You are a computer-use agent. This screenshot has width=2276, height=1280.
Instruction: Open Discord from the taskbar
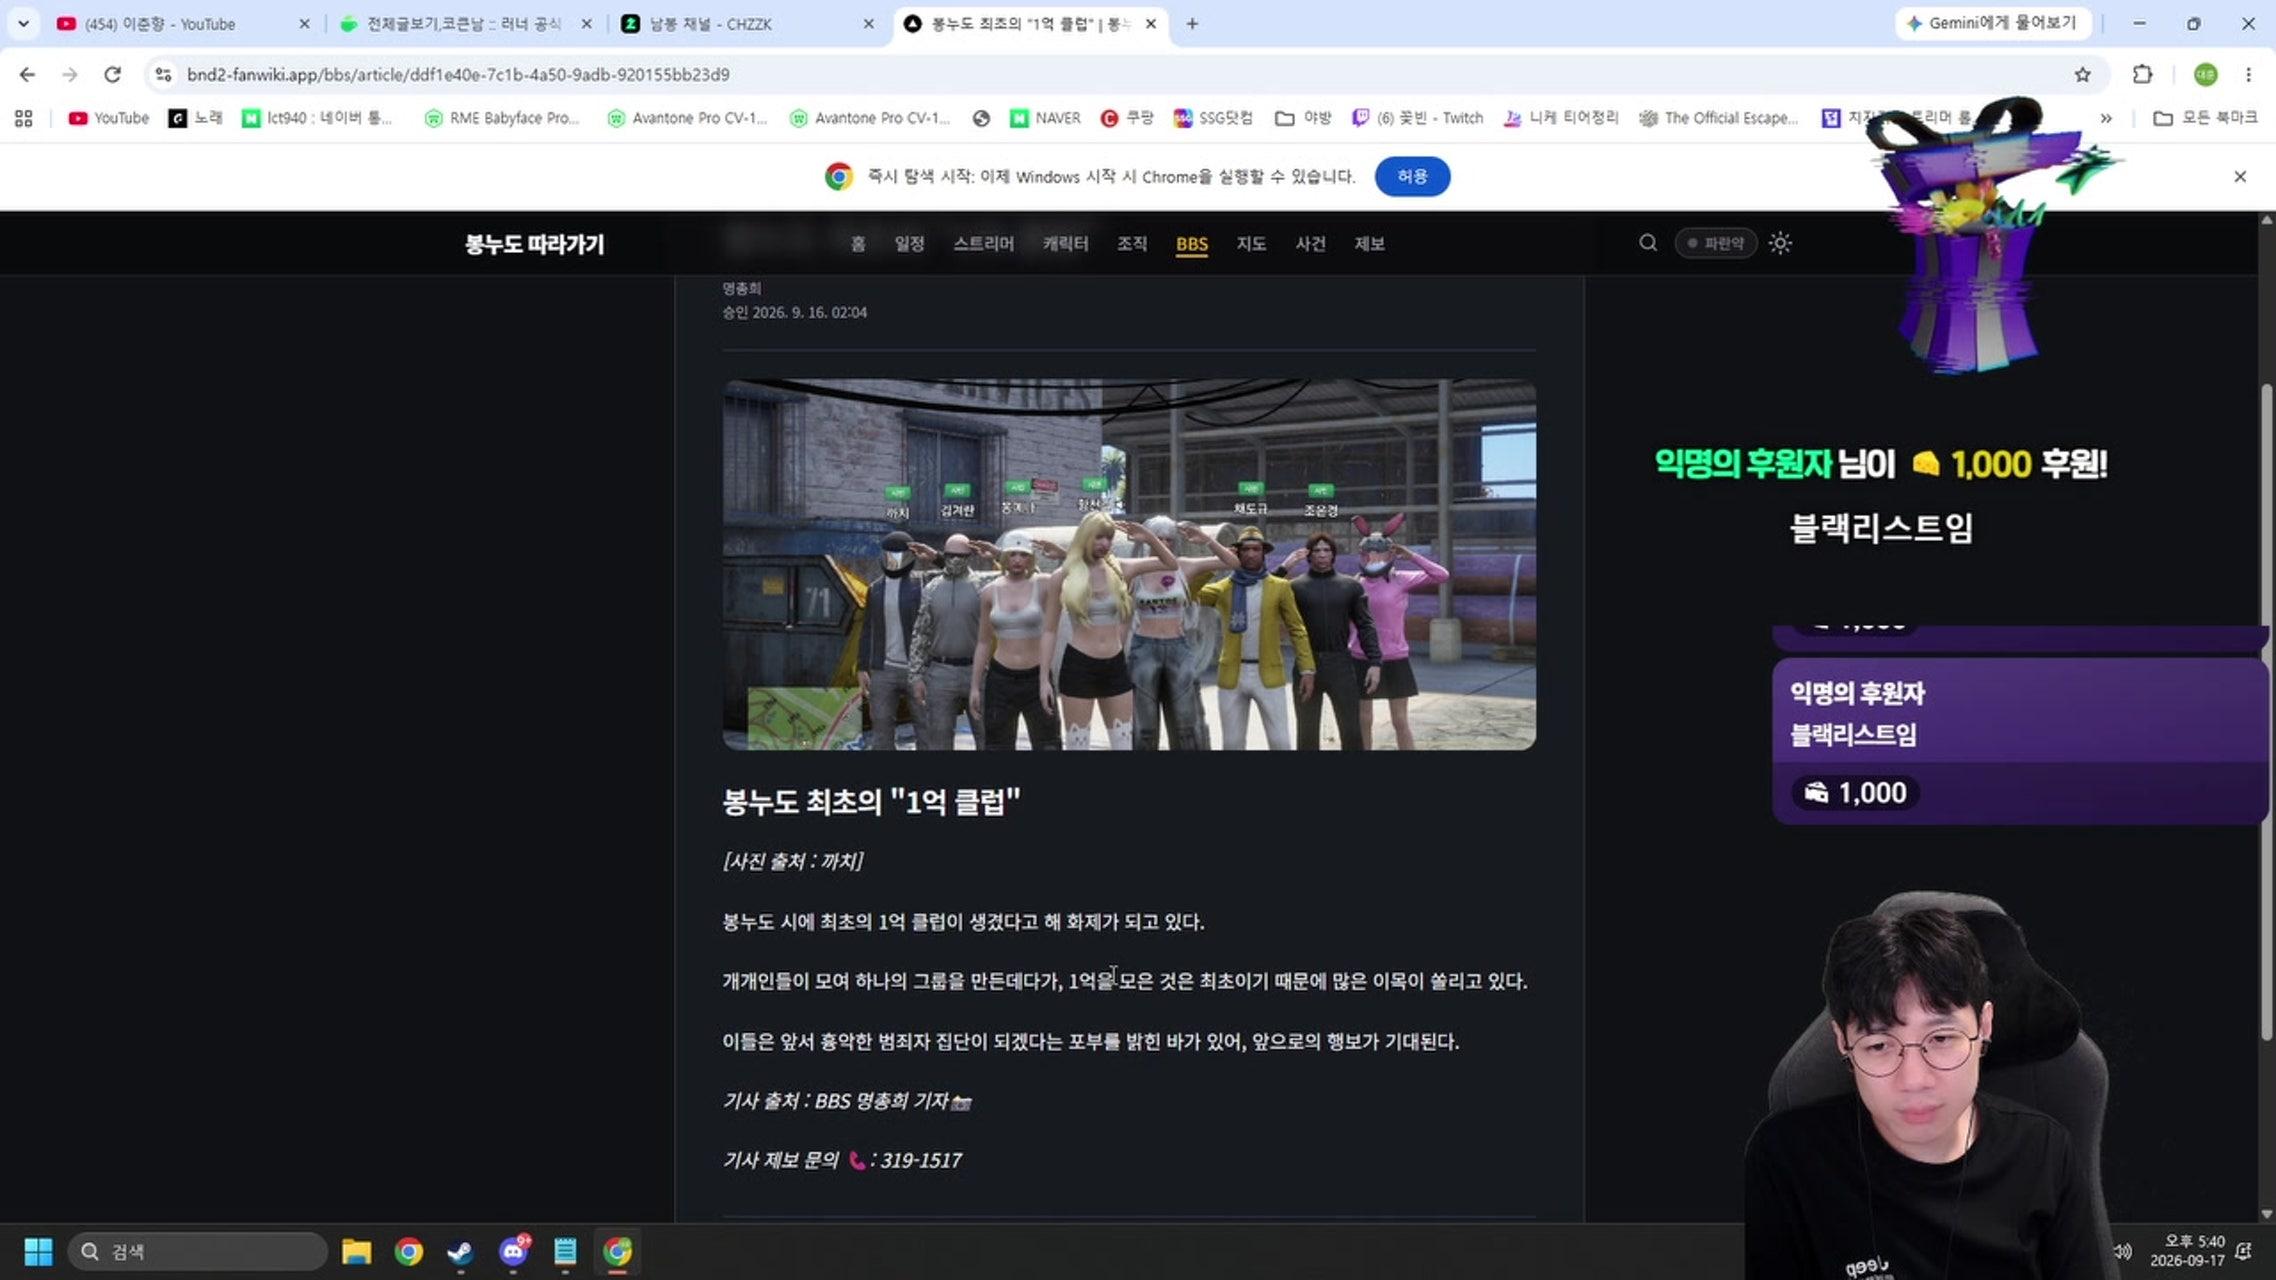[x=513, y=1251]
